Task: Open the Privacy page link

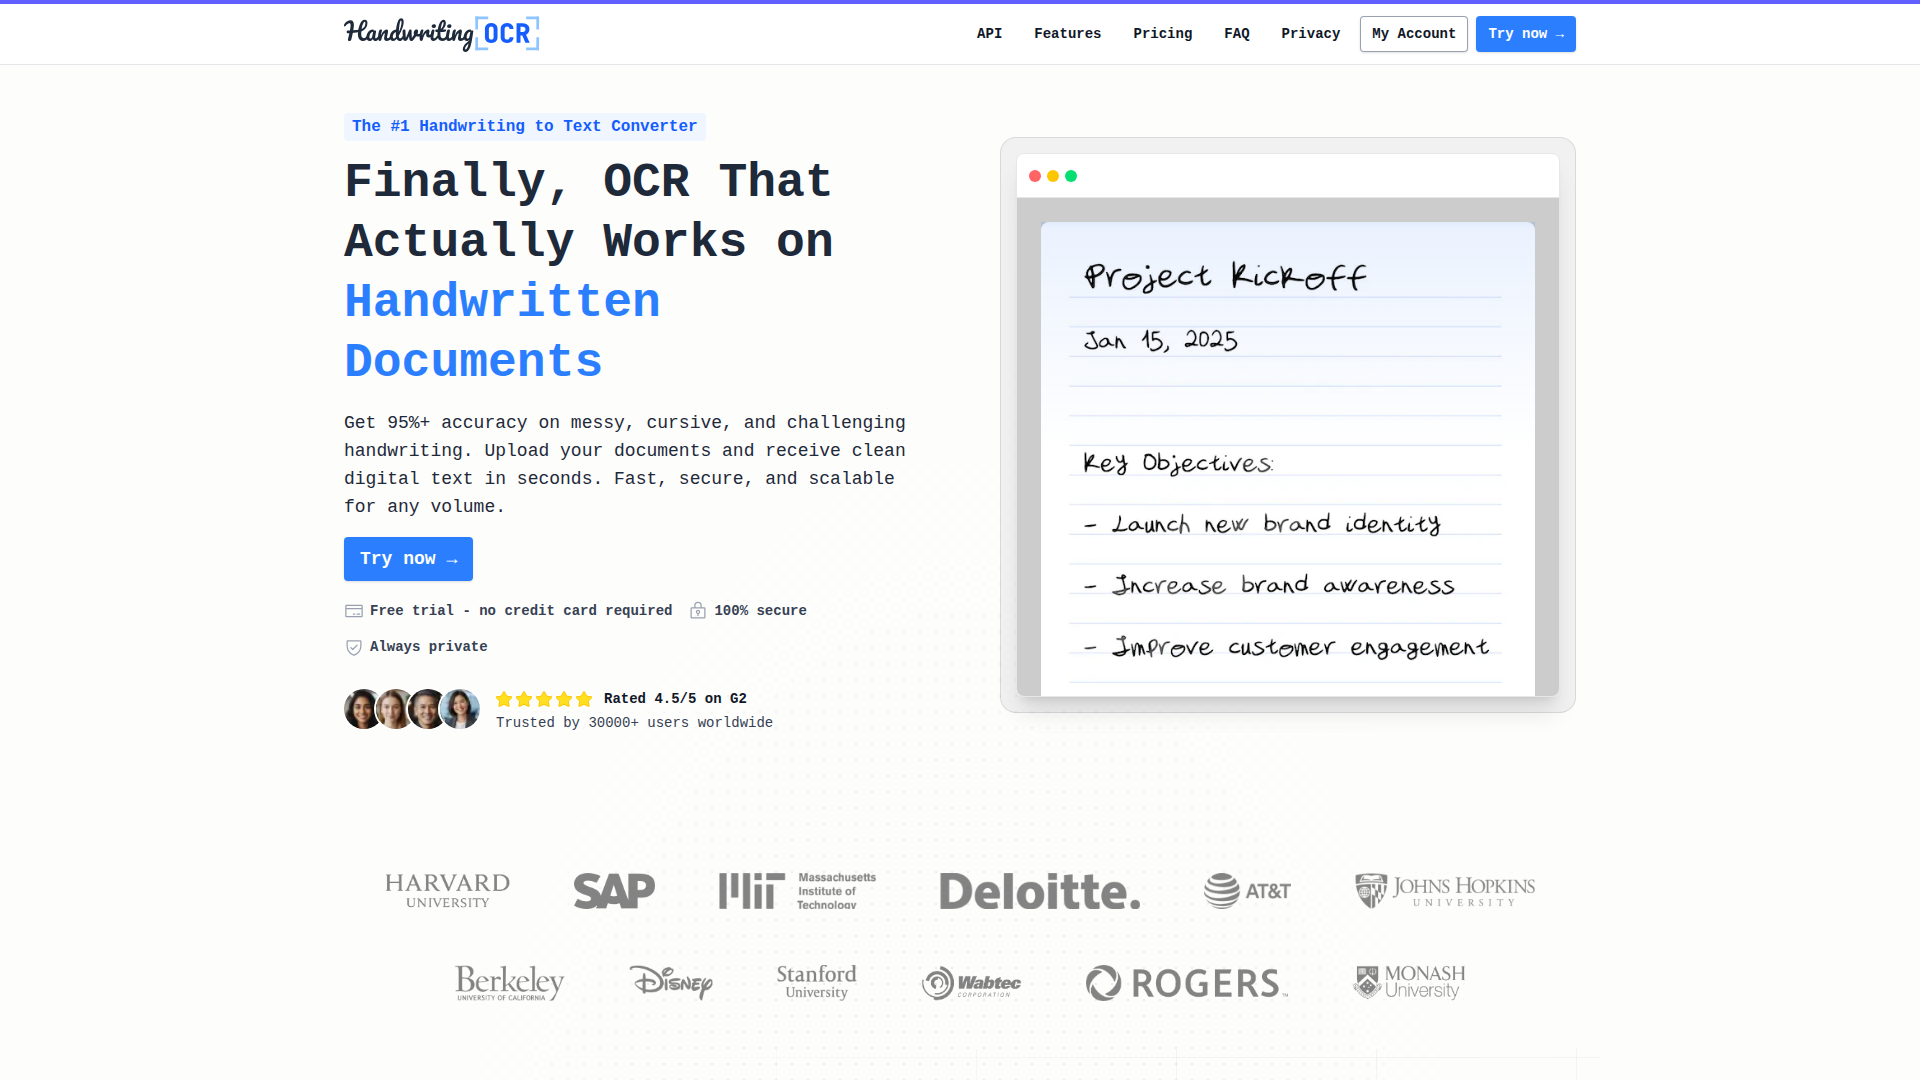Action: point(1310,34)
